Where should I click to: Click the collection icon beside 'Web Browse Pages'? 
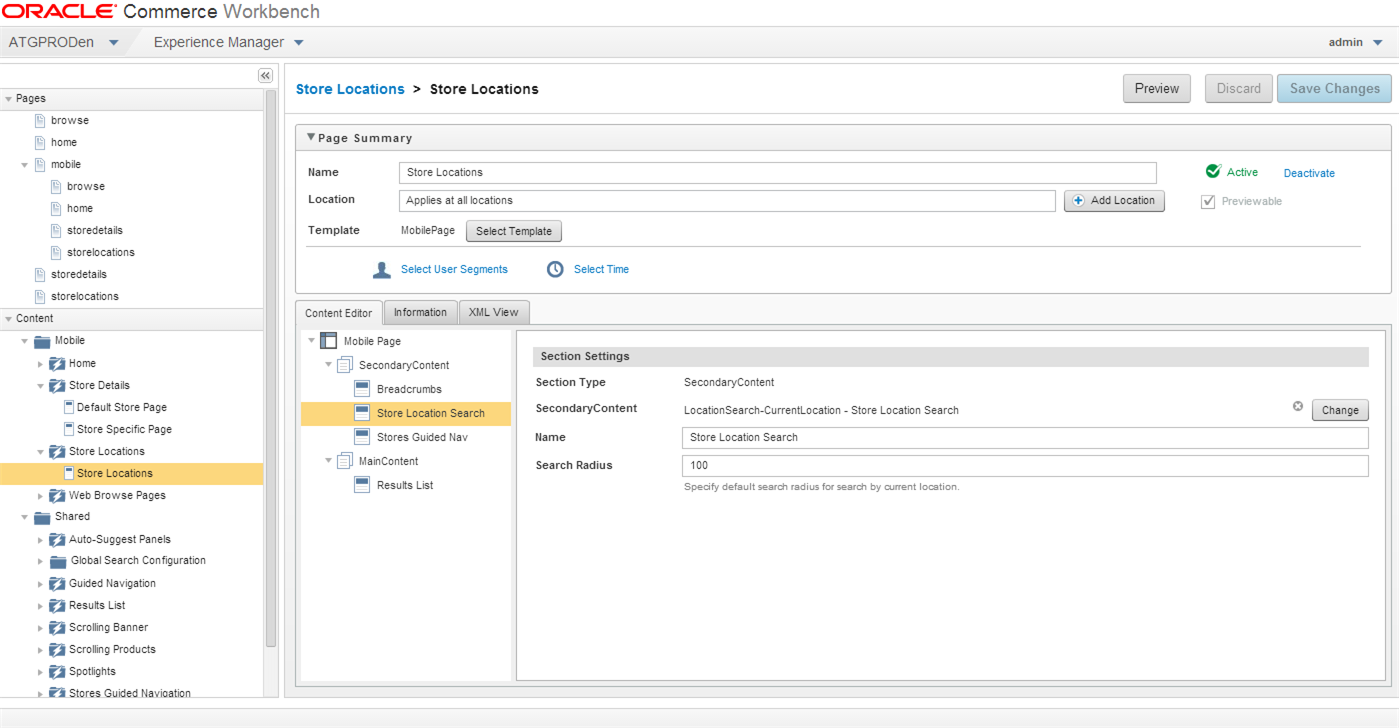tap(57, 495)
